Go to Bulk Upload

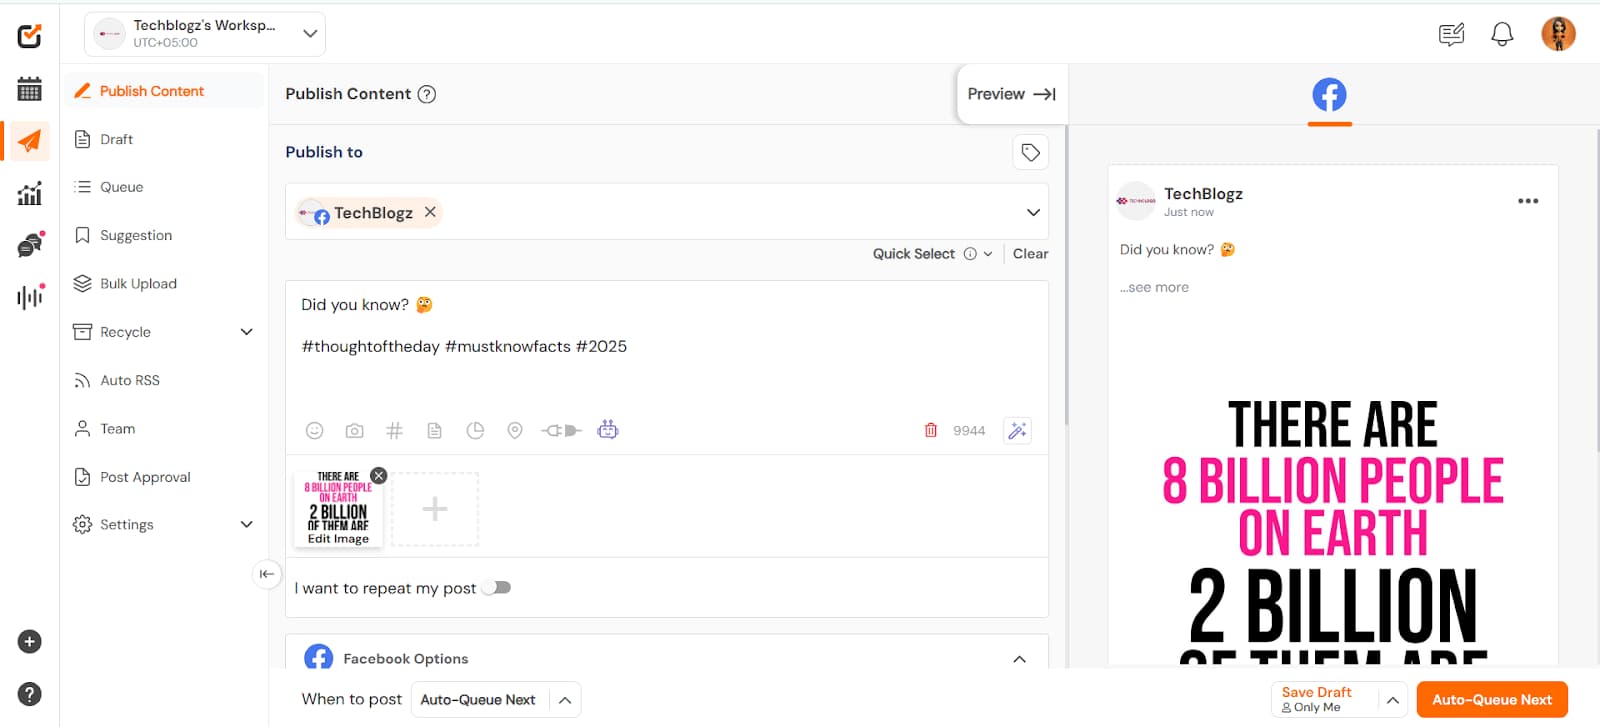click(x=138, y=284)
